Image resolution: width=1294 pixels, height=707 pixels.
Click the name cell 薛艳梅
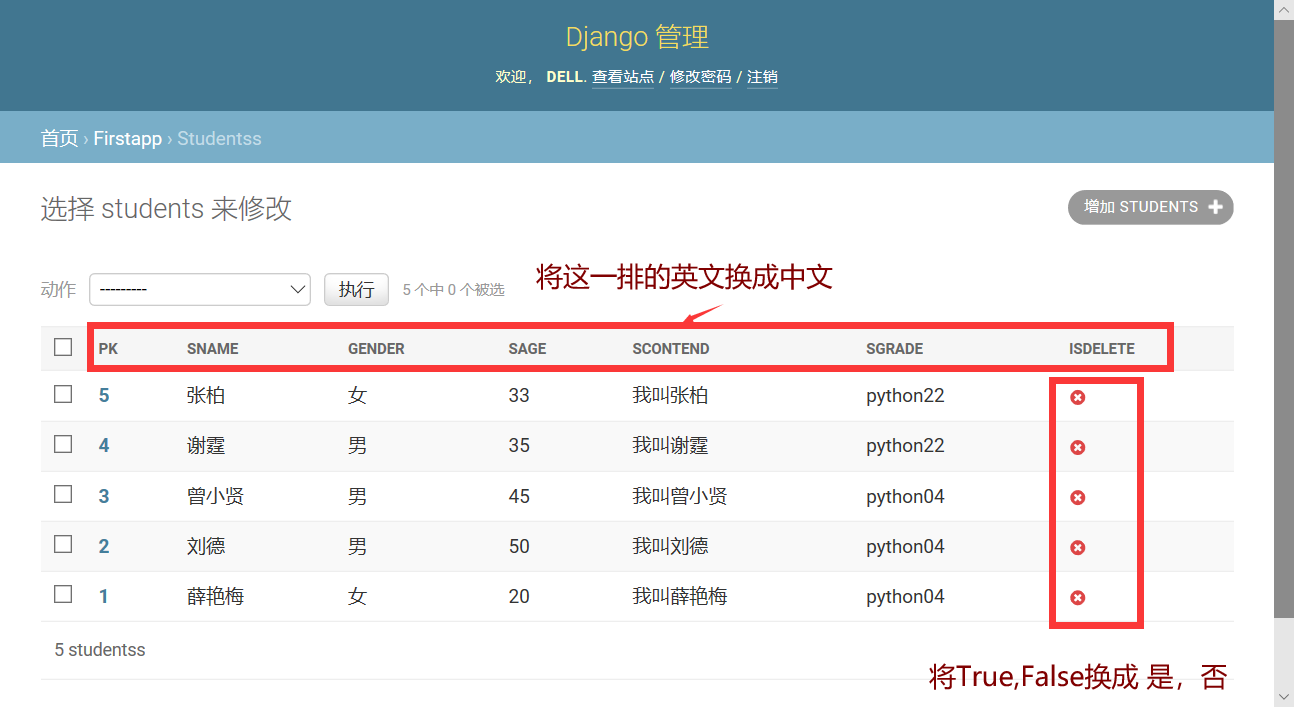coord(216,596)
